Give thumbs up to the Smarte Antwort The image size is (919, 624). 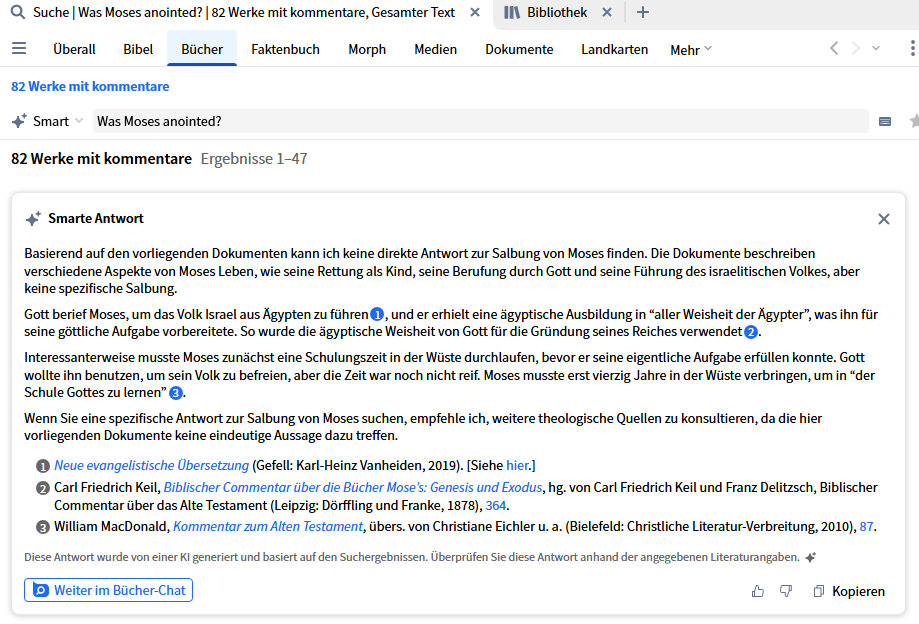757,591
